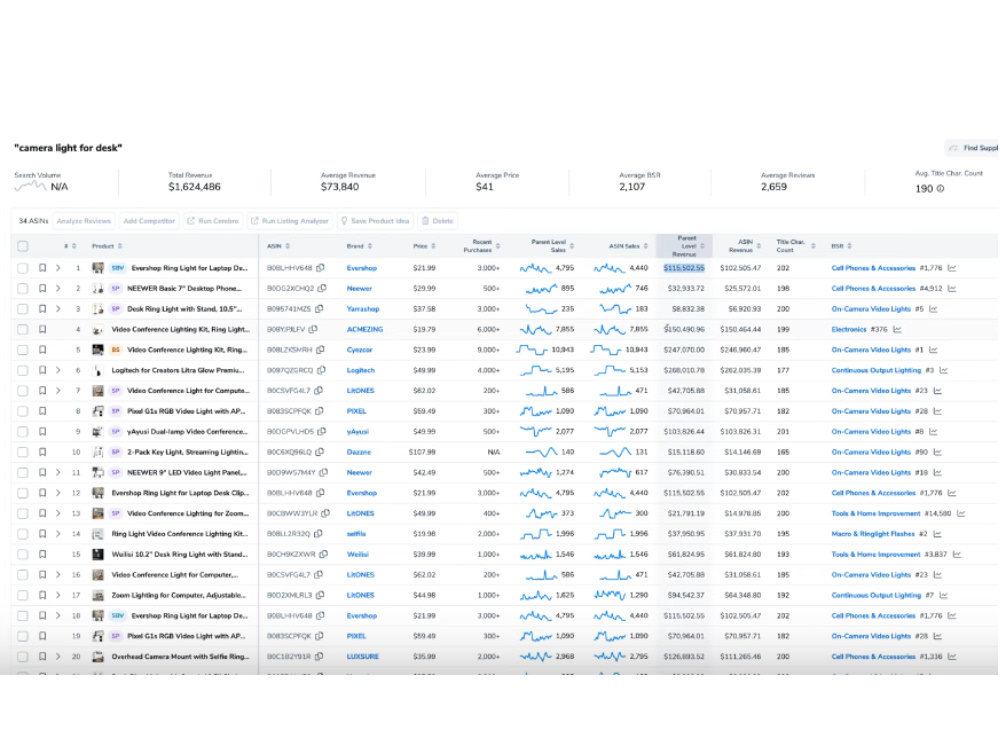Image resolution: width=1000 pixels, height=750 pixels.
Task: Bookmark the Overhead Camera Mount with Selfie Ring row
Action: click(x=43, y=656)
